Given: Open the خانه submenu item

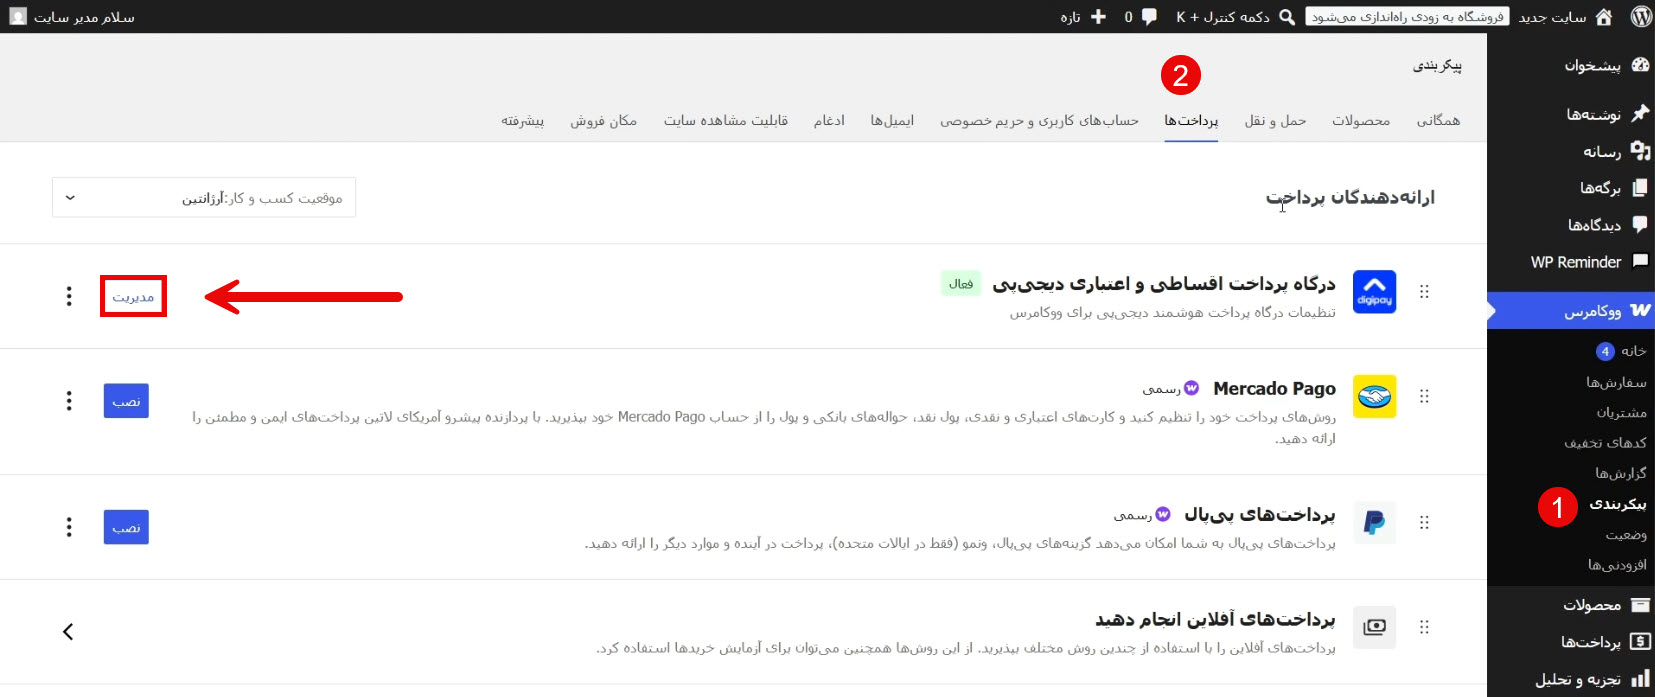Looking at the screenshot, I should click(1634, 351).
